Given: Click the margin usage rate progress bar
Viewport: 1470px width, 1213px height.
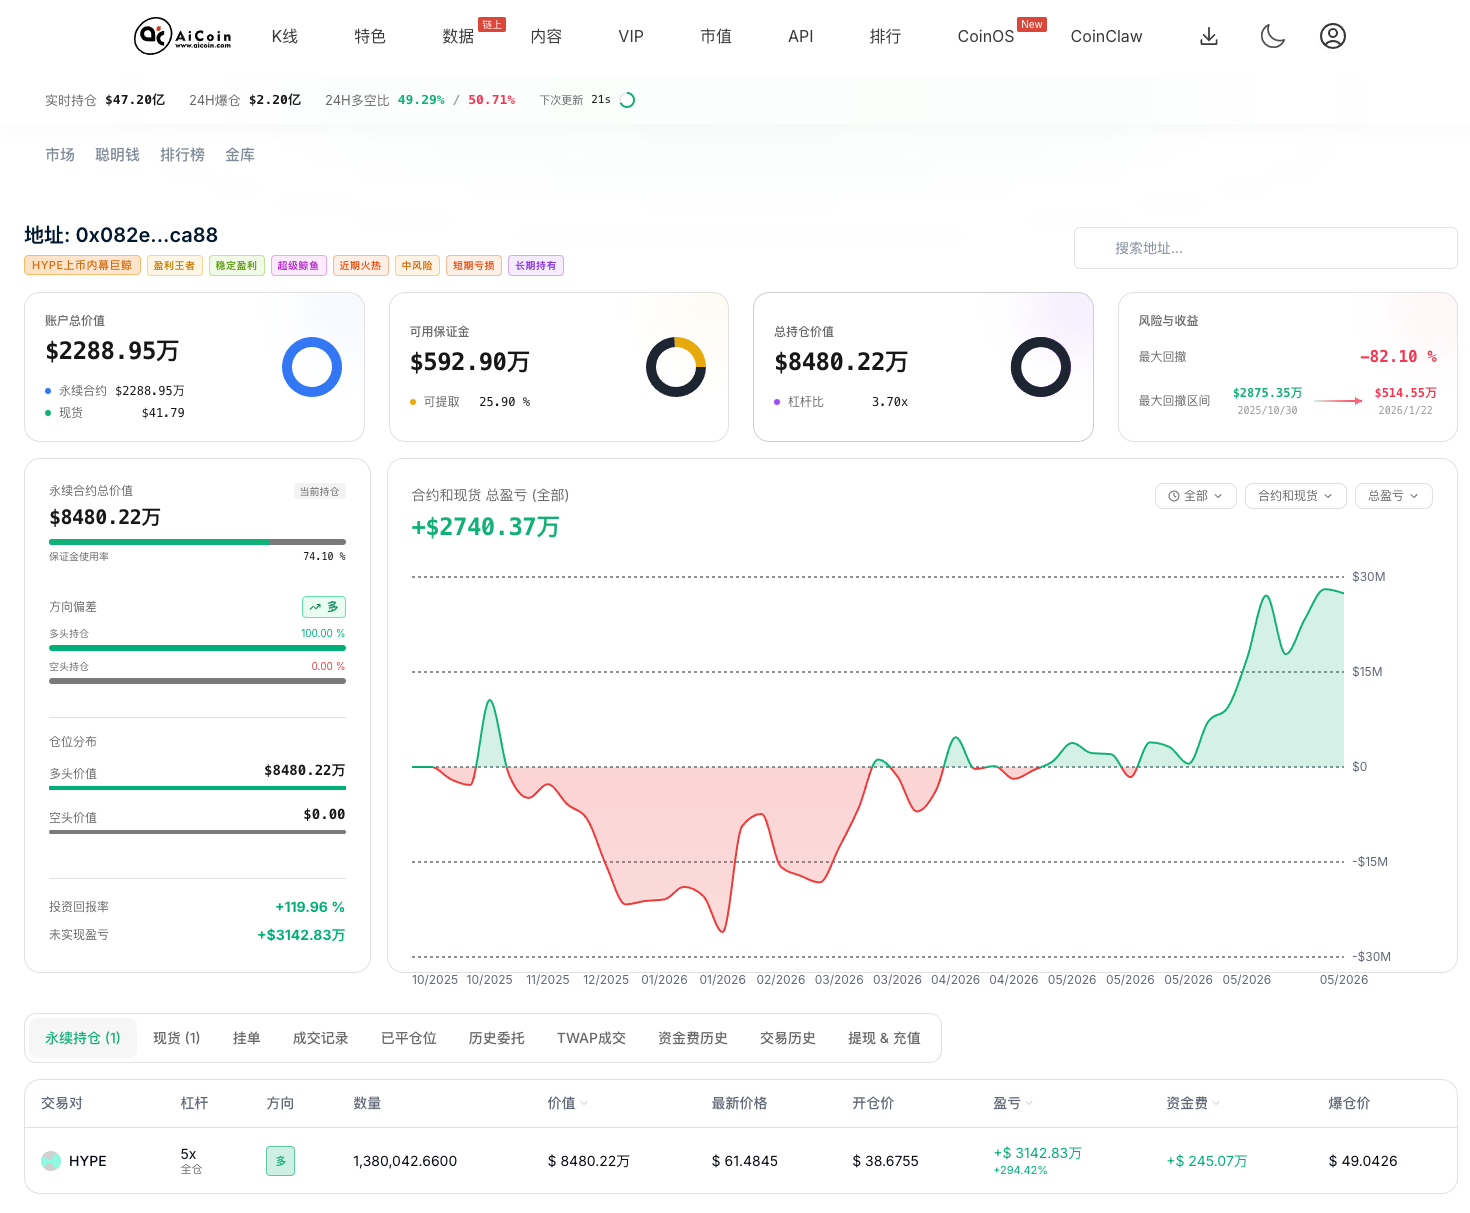Looking at the screenshot, I should [197, 542].
